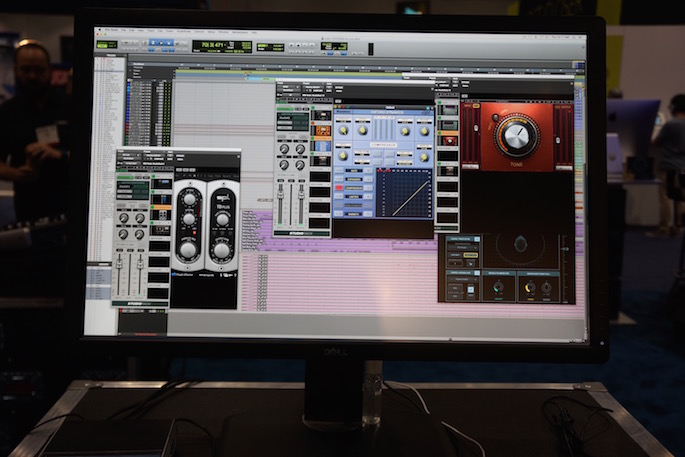Click left fader in StudioRack beside Oxford Dynamics
This screenshot has height=457, width=685.
click(x=280, y=193)
